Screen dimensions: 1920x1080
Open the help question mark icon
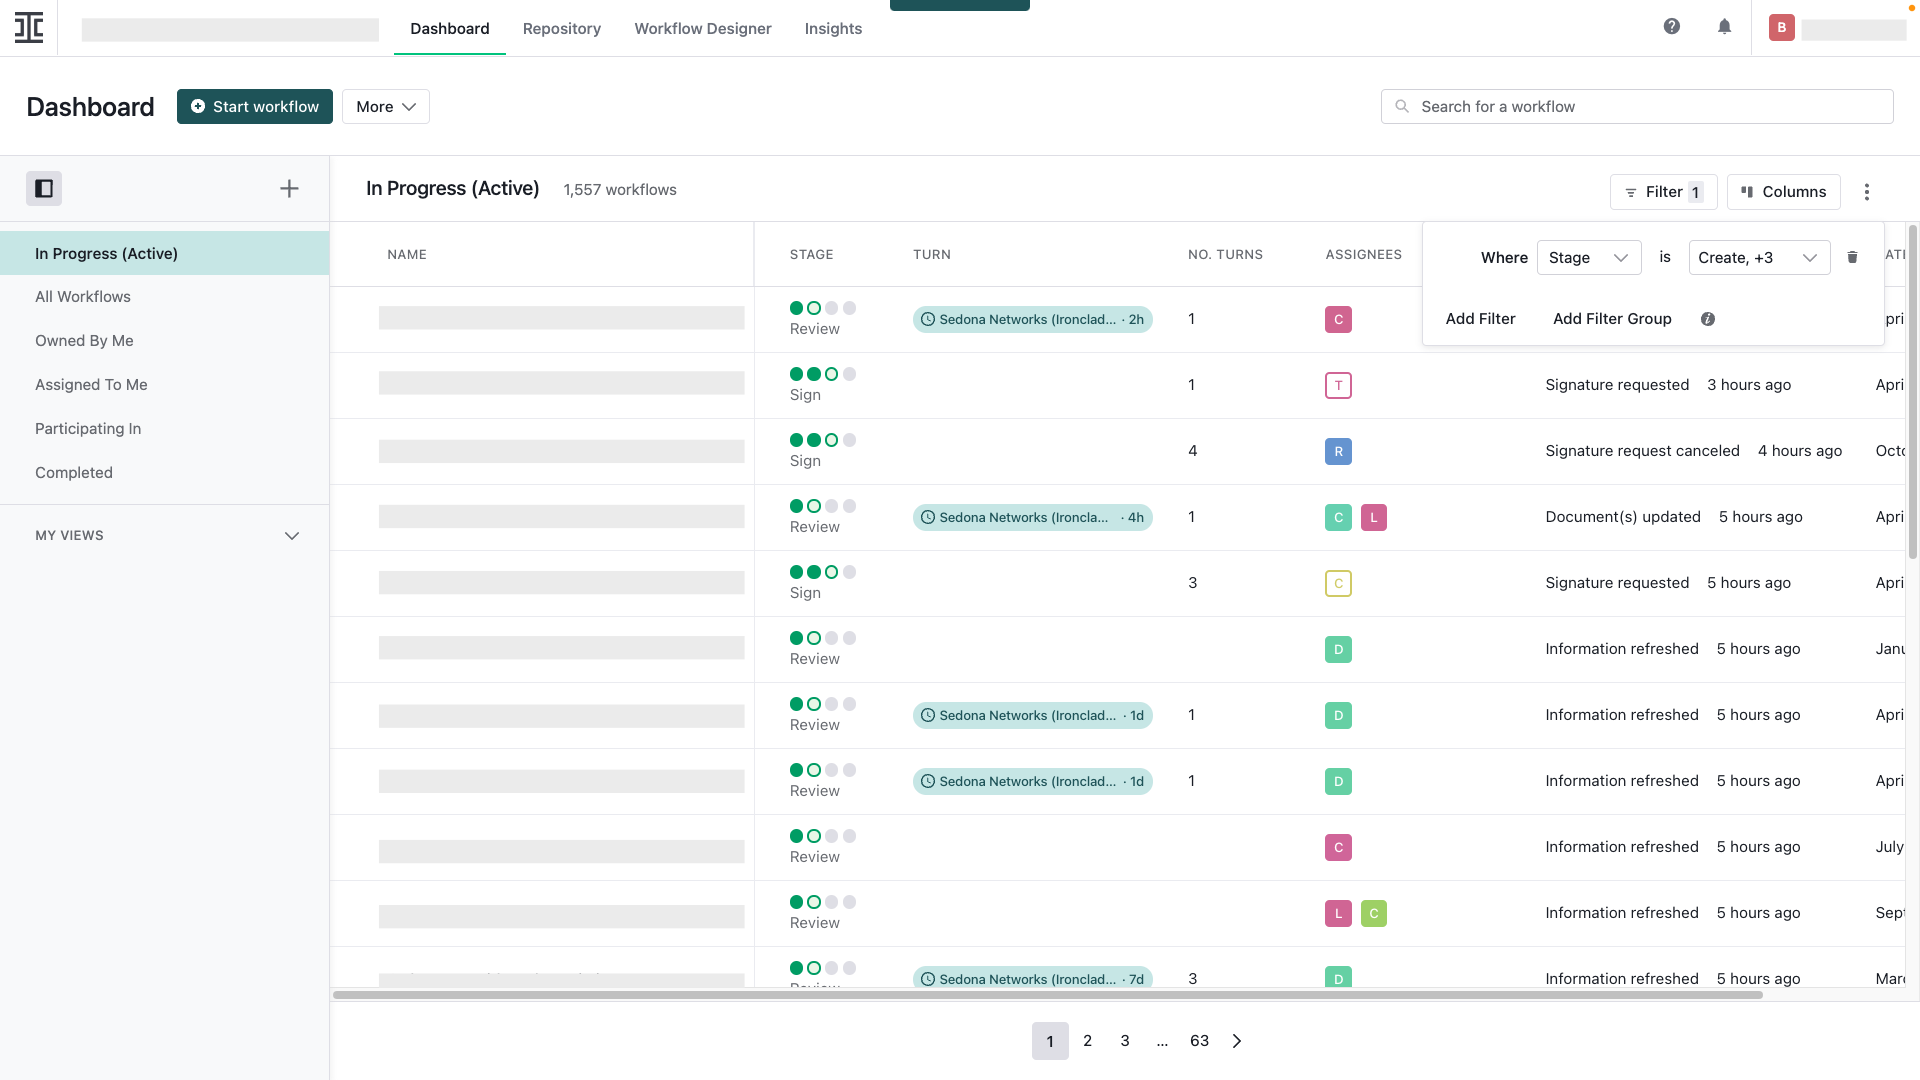click(x=1671, y=26)
